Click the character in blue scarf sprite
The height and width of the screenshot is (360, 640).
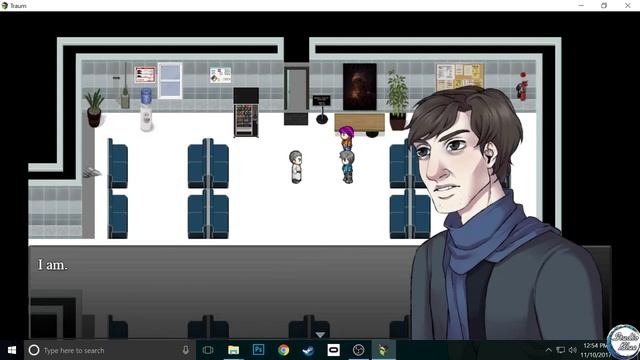click(347, 167)
